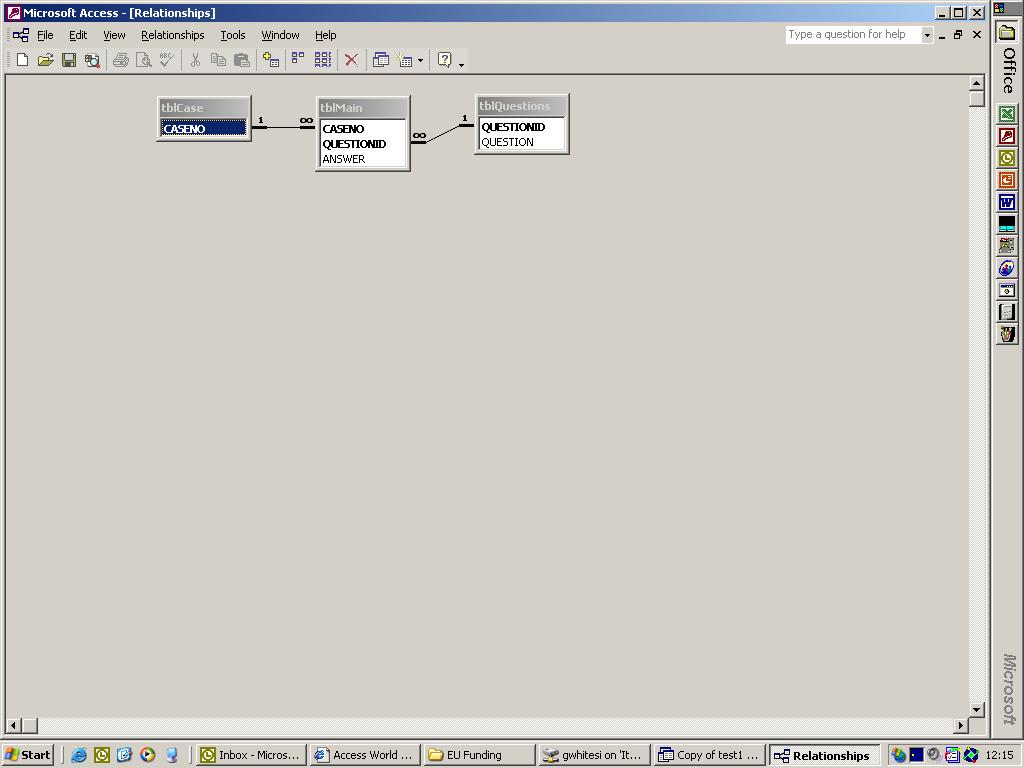Select QUESTIONID field in tblMain
Viewport: 1024px width, 768px height.
coord(362,144)
